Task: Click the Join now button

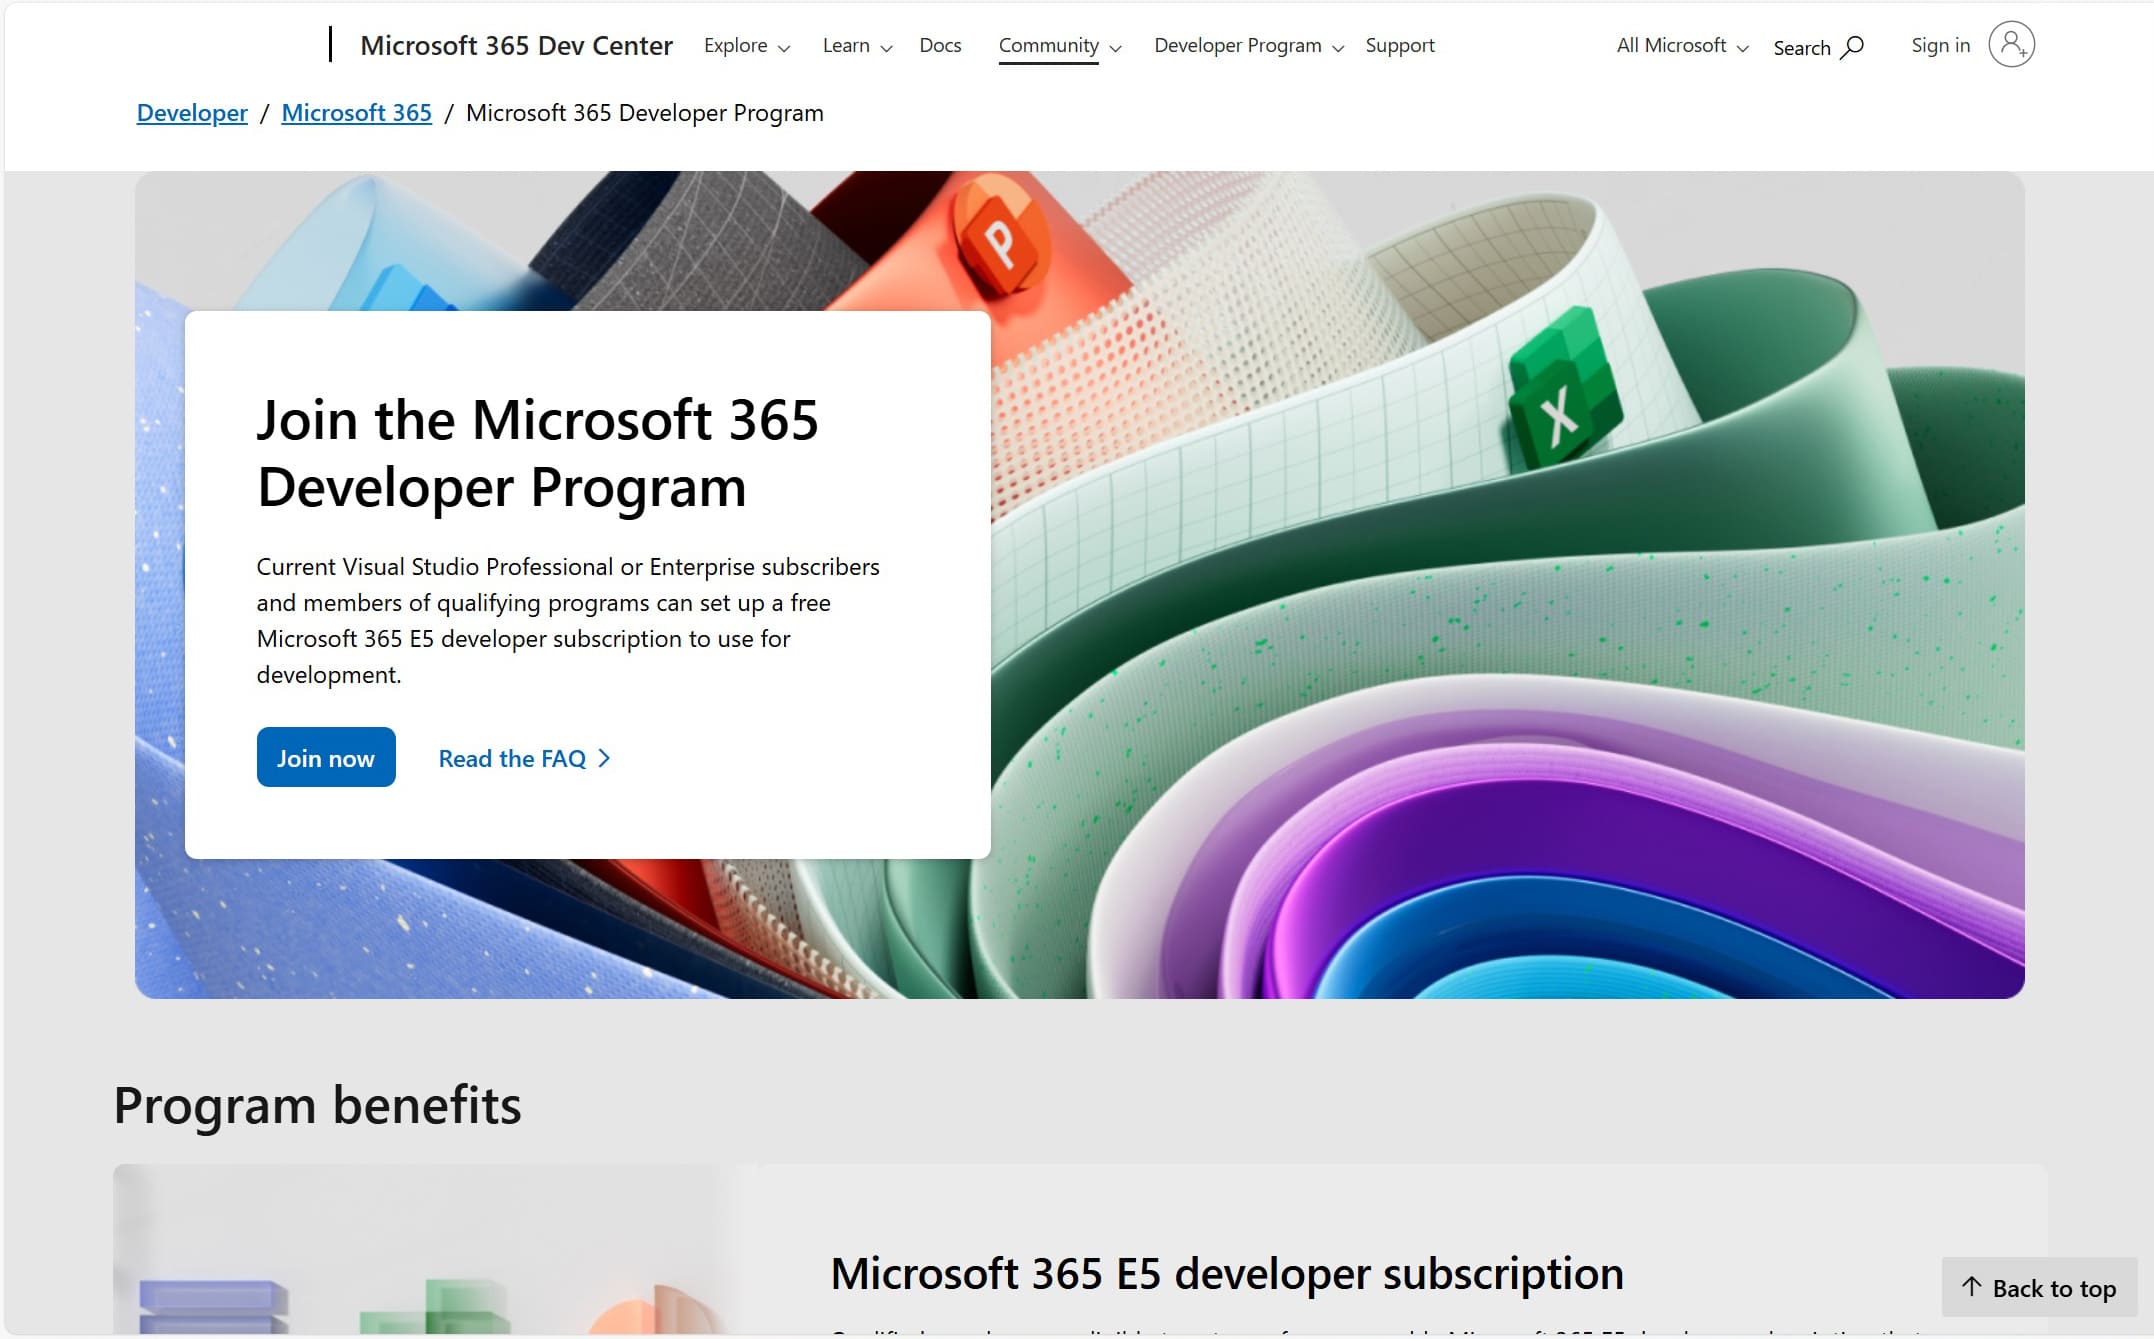Action: [325, 757]
